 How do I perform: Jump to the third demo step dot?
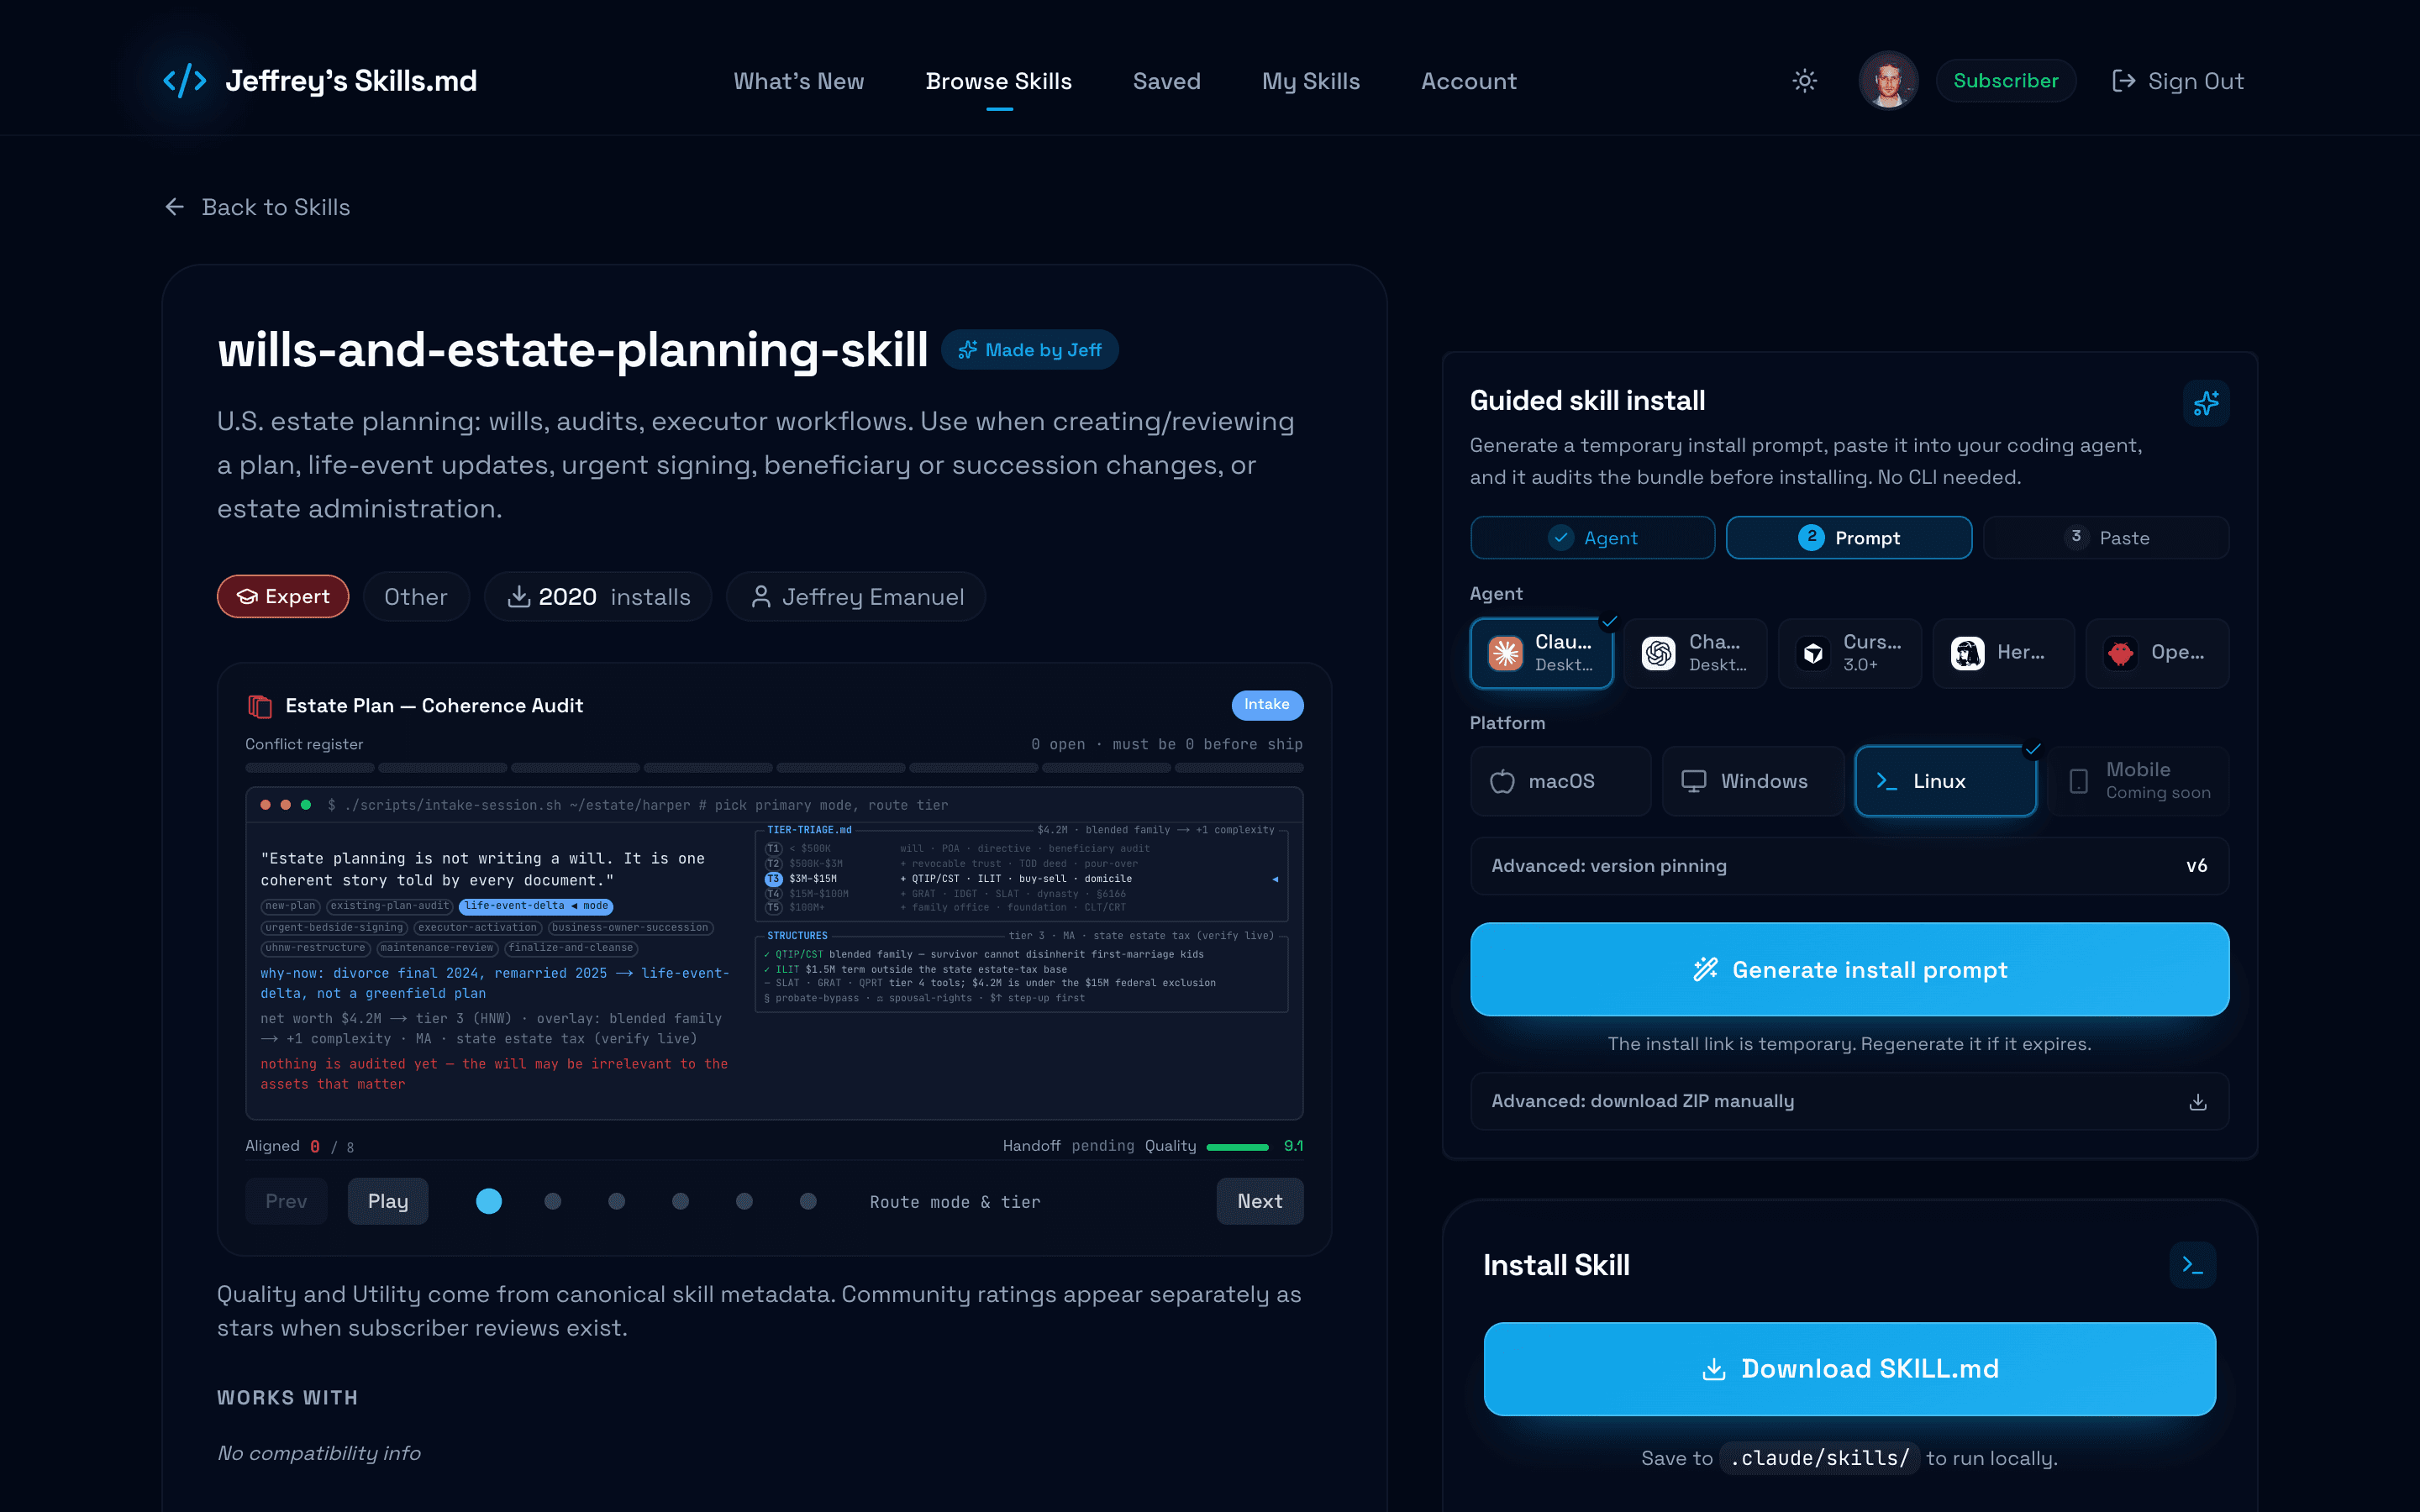tap(616, 1201)
